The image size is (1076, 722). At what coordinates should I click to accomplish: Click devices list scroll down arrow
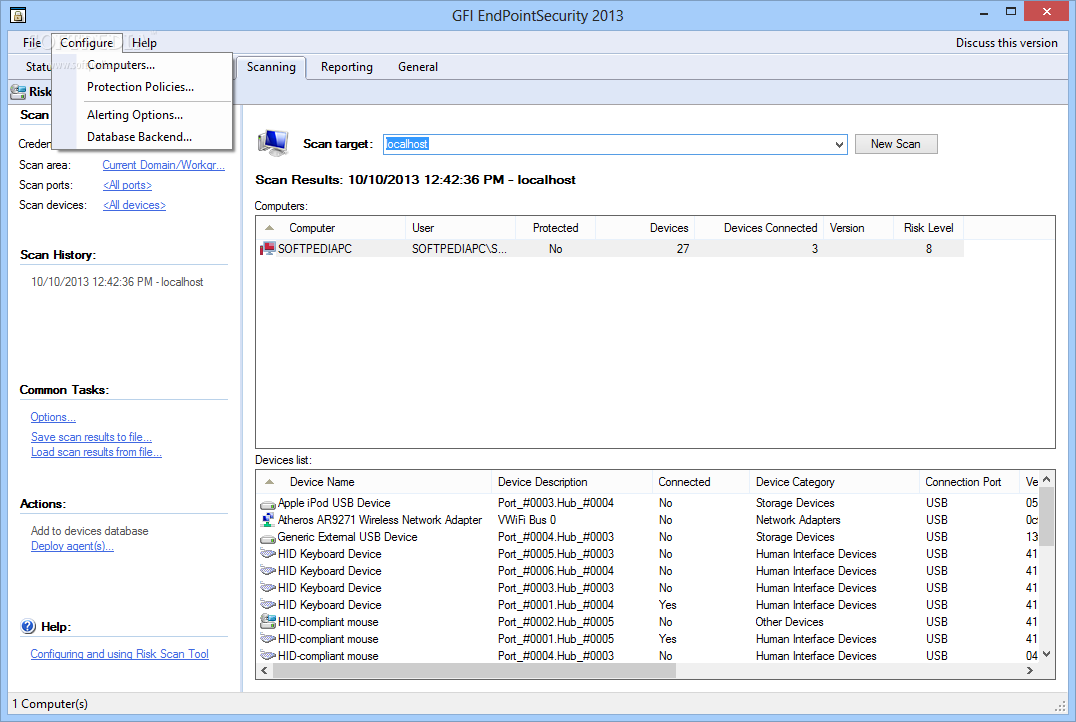[x=1046, y=655]
